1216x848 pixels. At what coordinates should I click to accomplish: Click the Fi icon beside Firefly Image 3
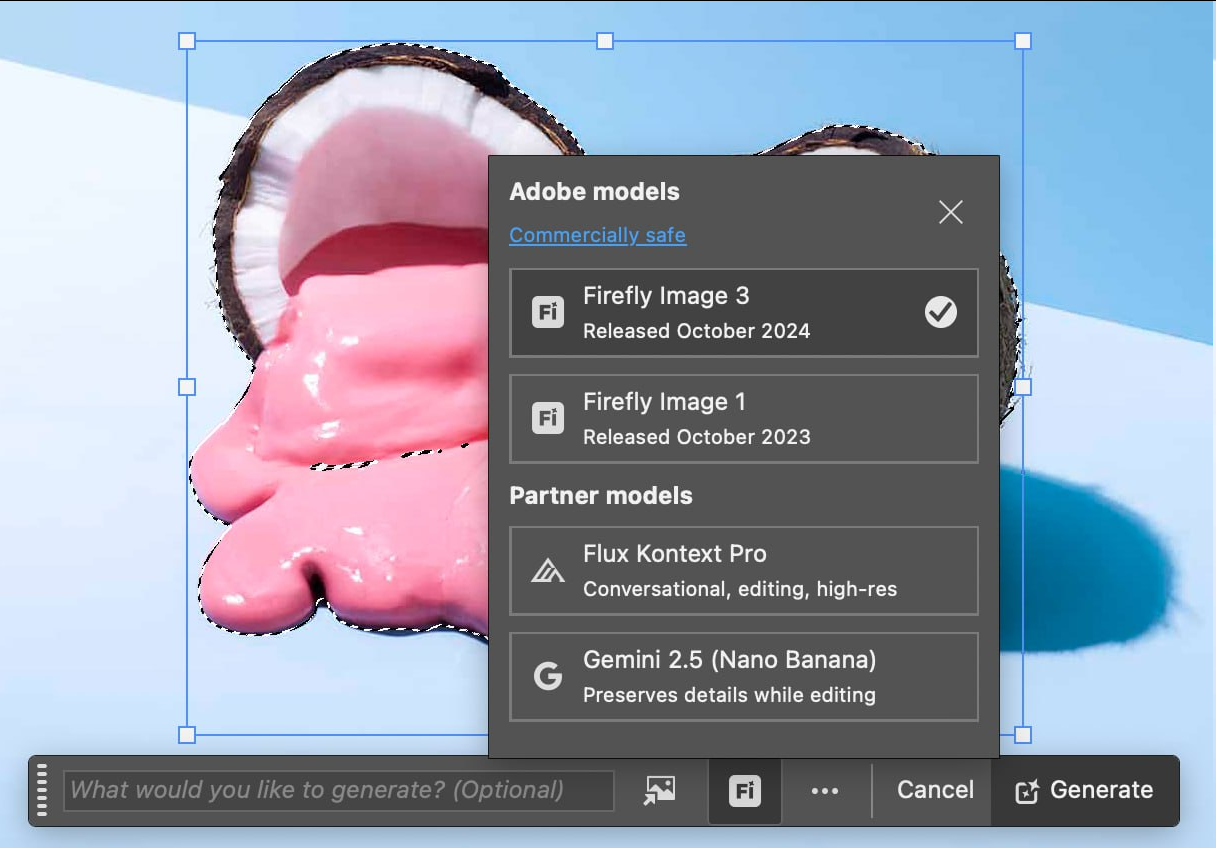[547, 312]
